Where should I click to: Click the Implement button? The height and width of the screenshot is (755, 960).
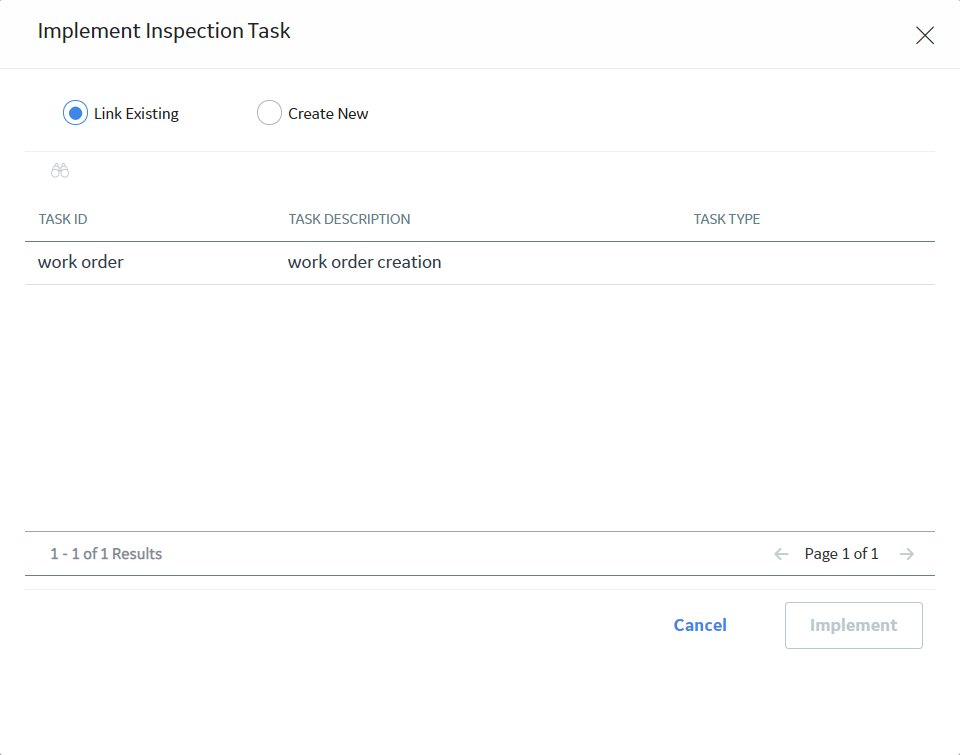(x=853, y=625)
